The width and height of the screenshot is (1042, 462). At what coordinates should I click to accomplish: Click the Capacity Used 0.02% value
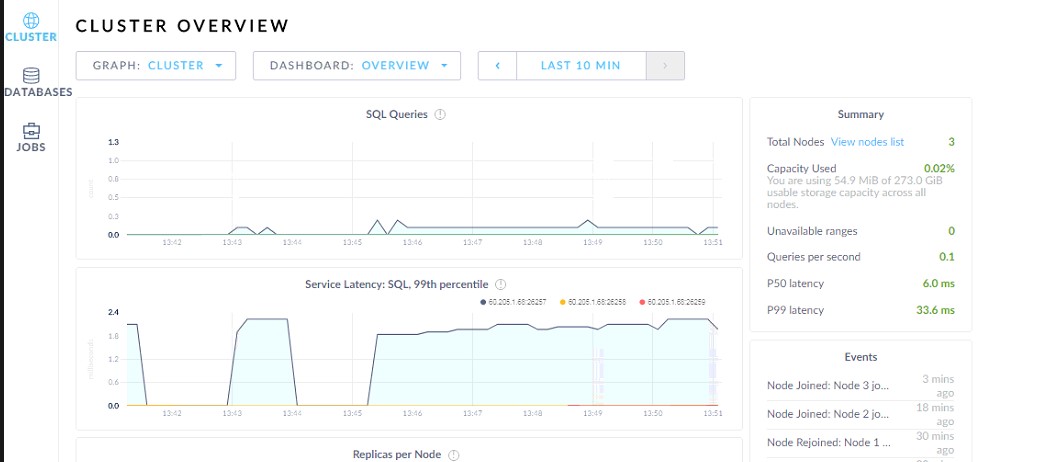[939, 168]
